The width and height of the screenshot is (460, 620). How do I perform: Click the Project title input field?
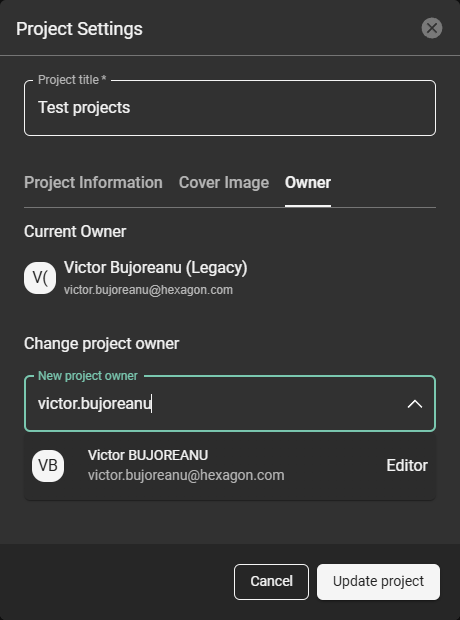230,108
